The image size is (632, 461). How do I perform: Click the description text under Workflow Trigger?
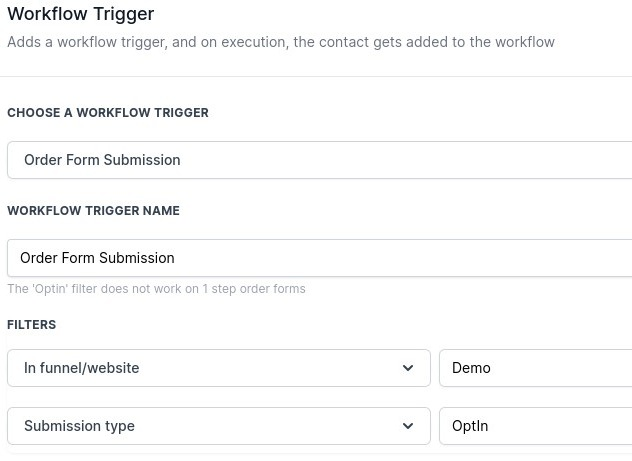tap(280, 42)
